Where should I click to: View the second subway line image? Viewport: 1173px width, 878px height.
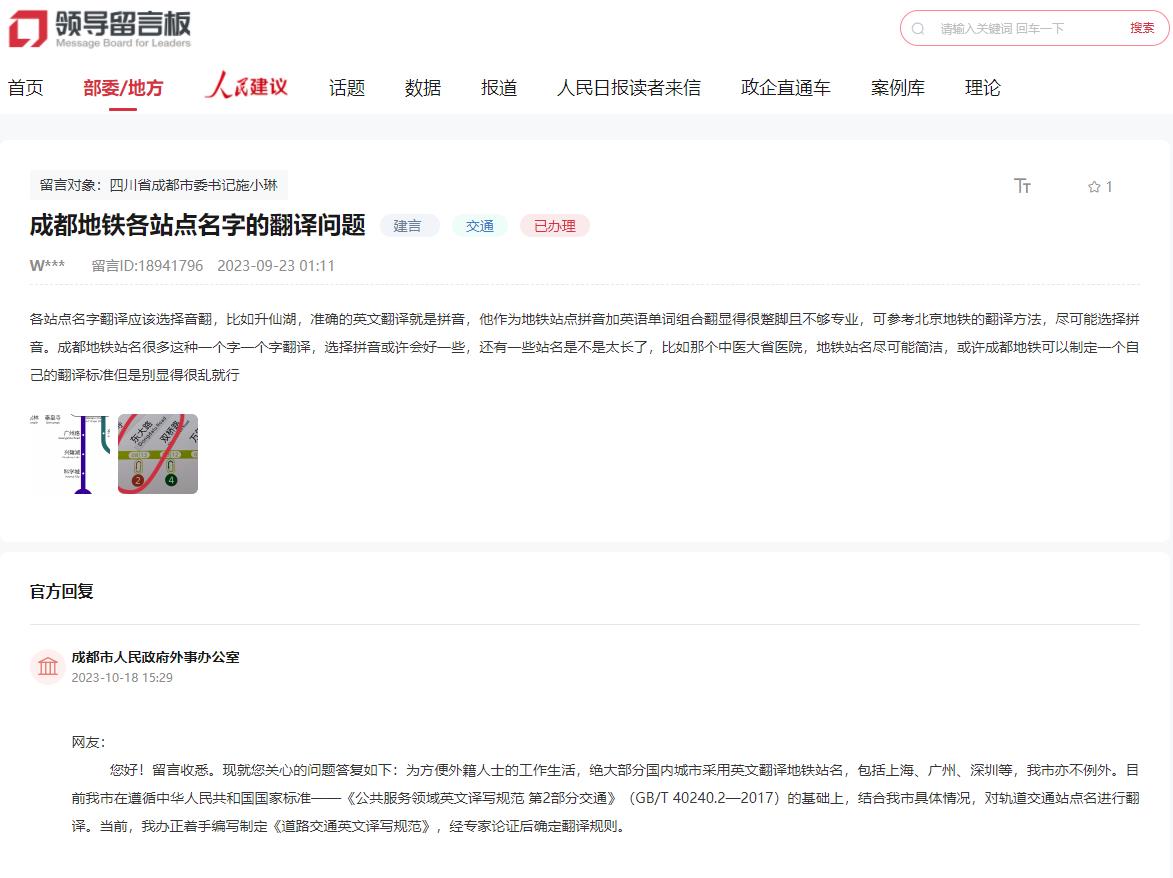157,454
